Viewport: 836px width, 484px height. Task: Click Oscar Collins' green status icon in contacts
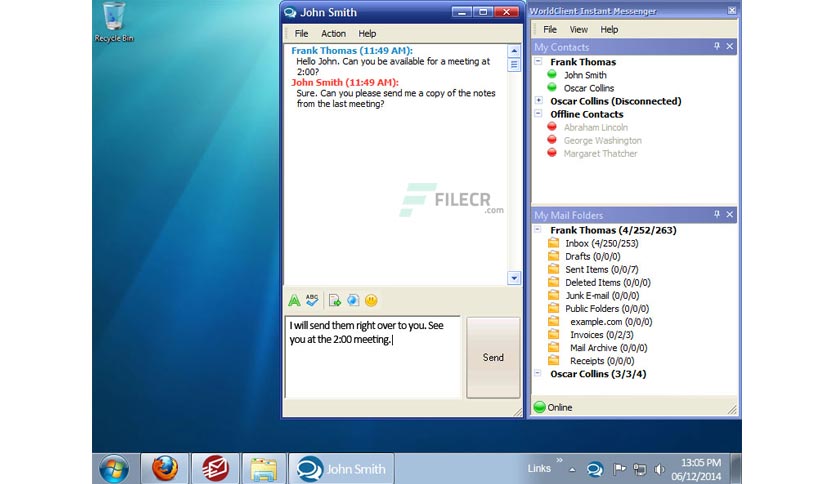(552, 87)
